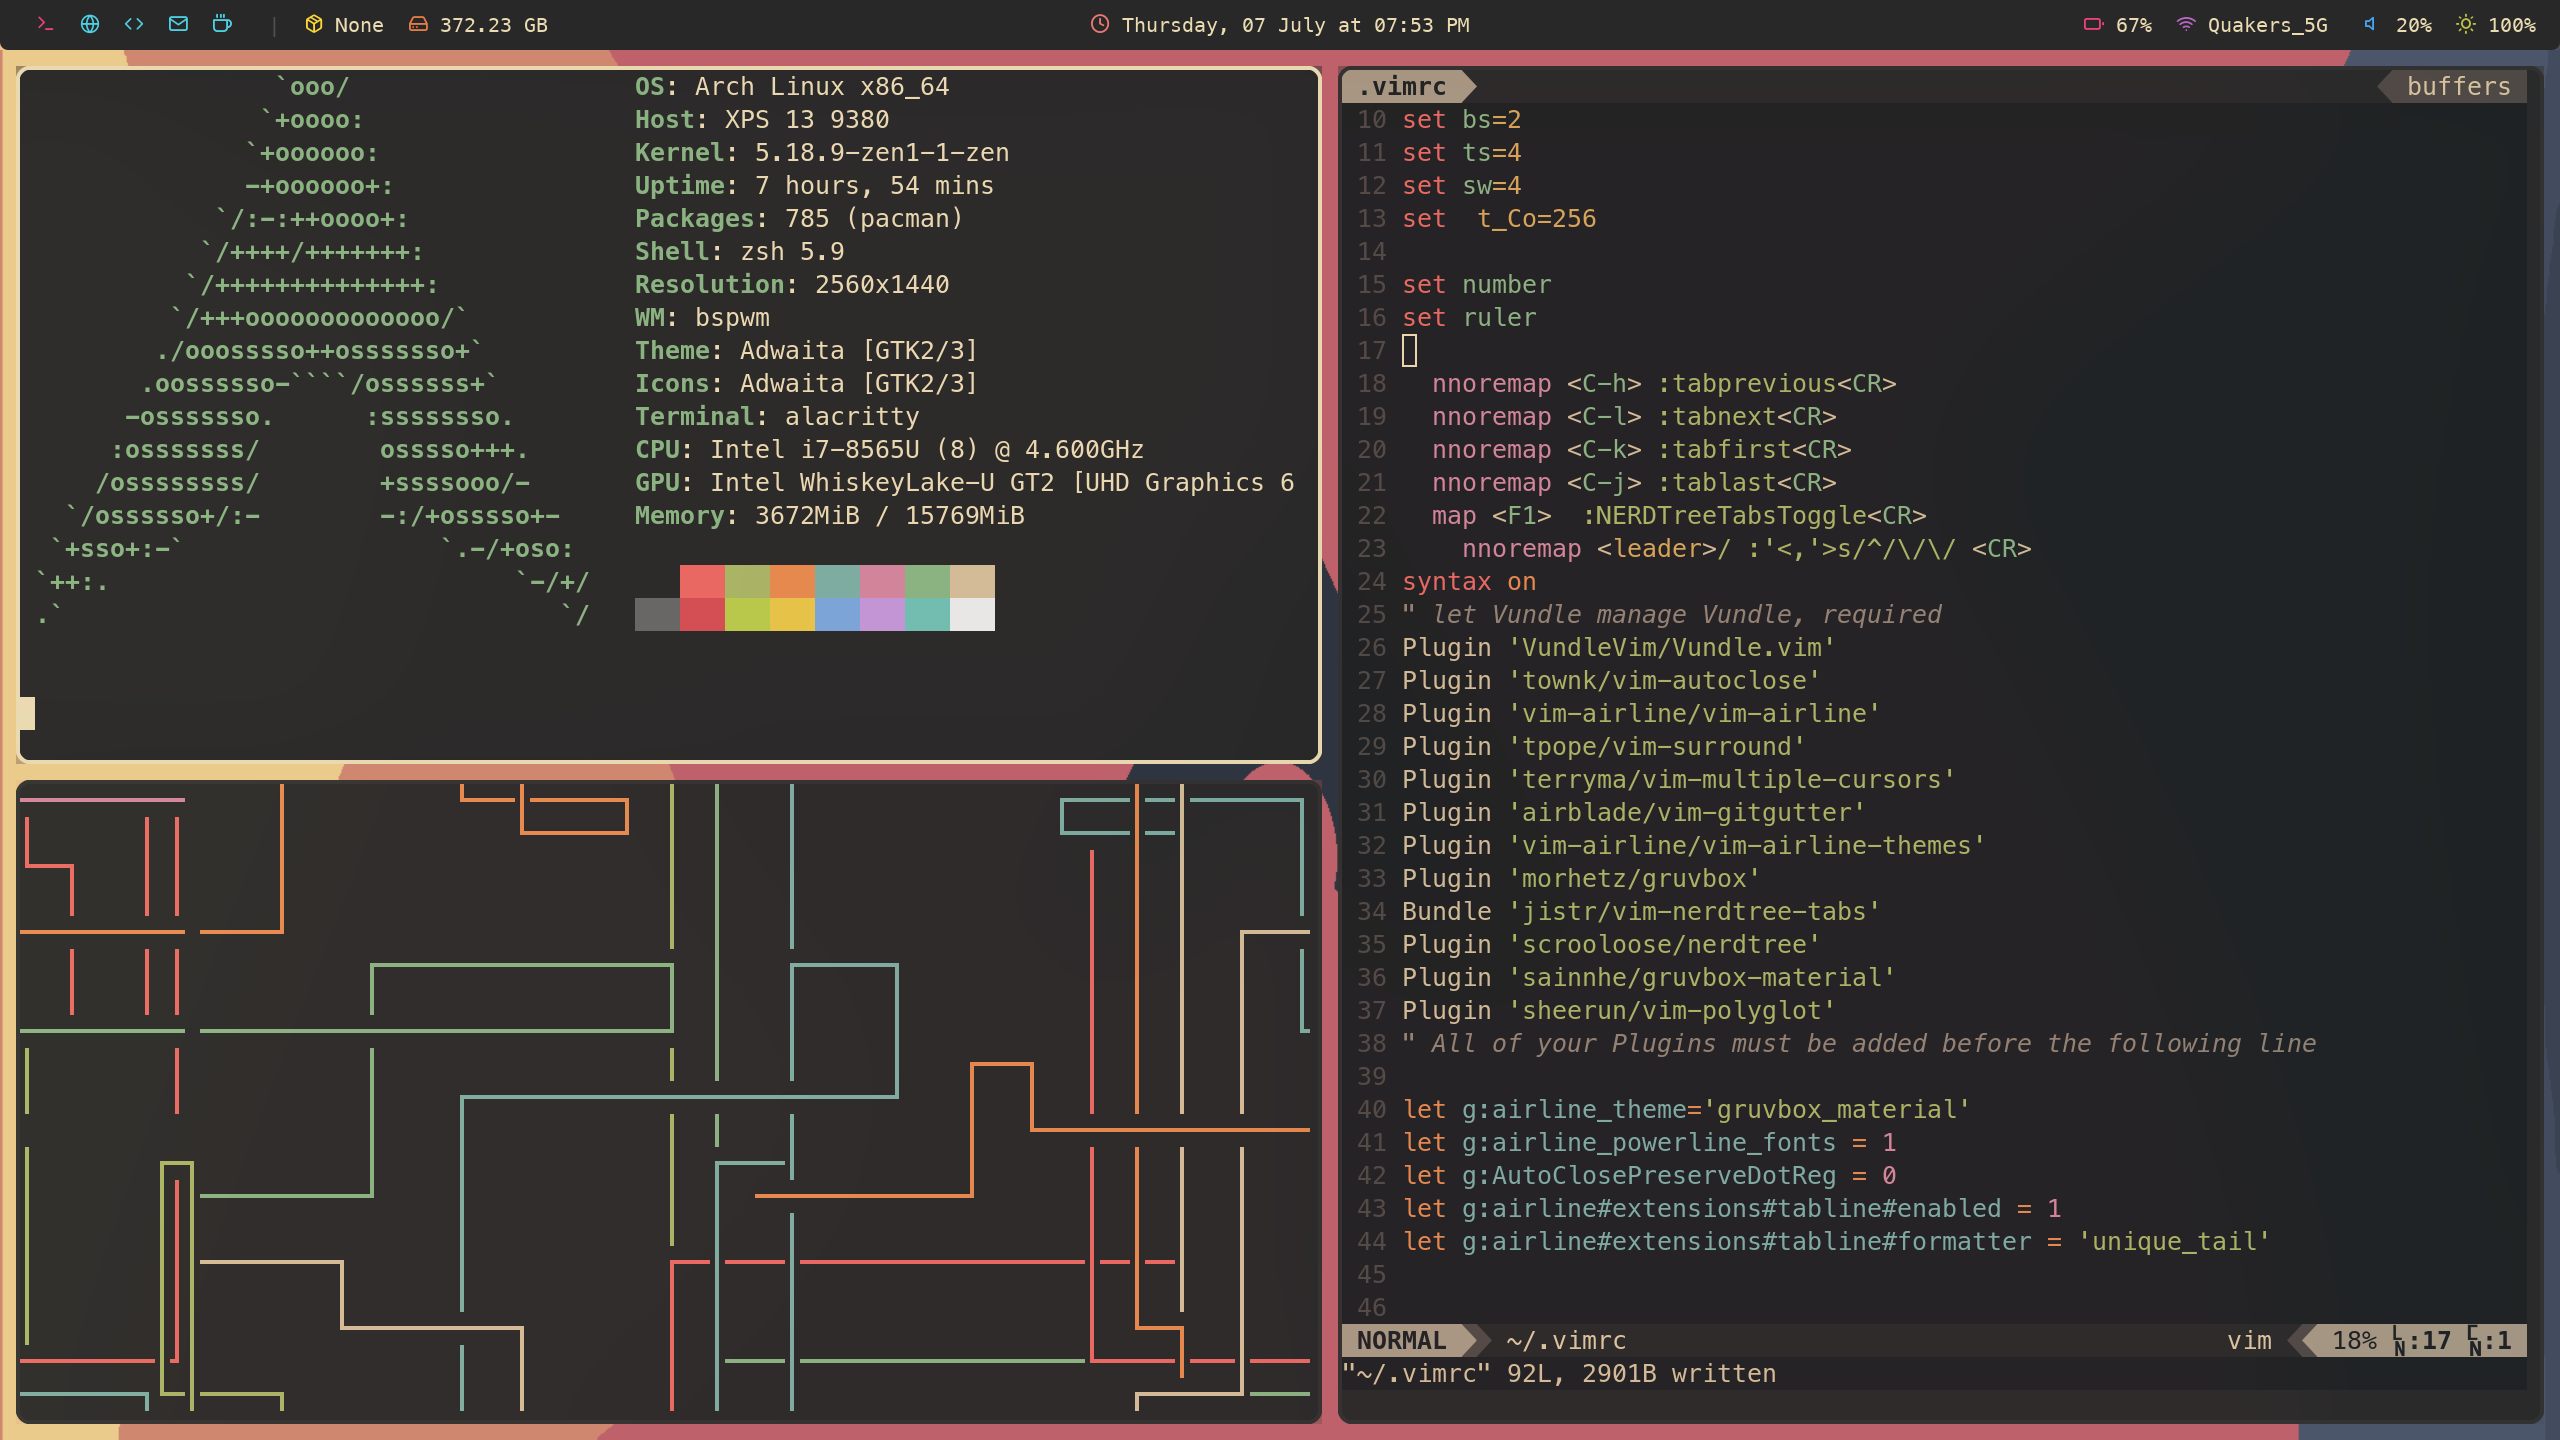Image resolution: width=2560 pixels, height=1440 pixels.
Task: Click the shell prompt cursor in neofetch terminal
Action: [27, 713]
